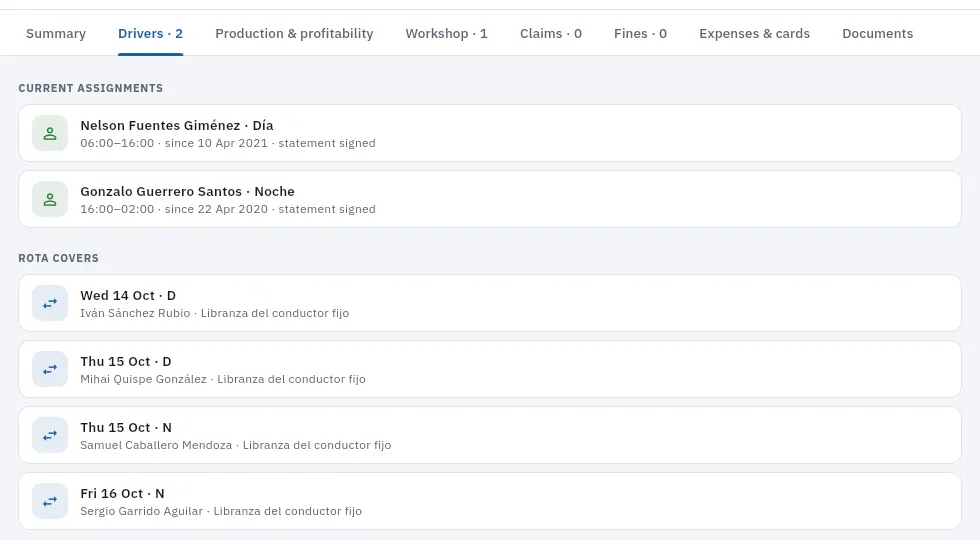Image resolution: width=980 pixels, height=540 pixels.
Task: Open Nelson Fuentes Giménez · Día assignment
Action: click(x=490, y=133)
